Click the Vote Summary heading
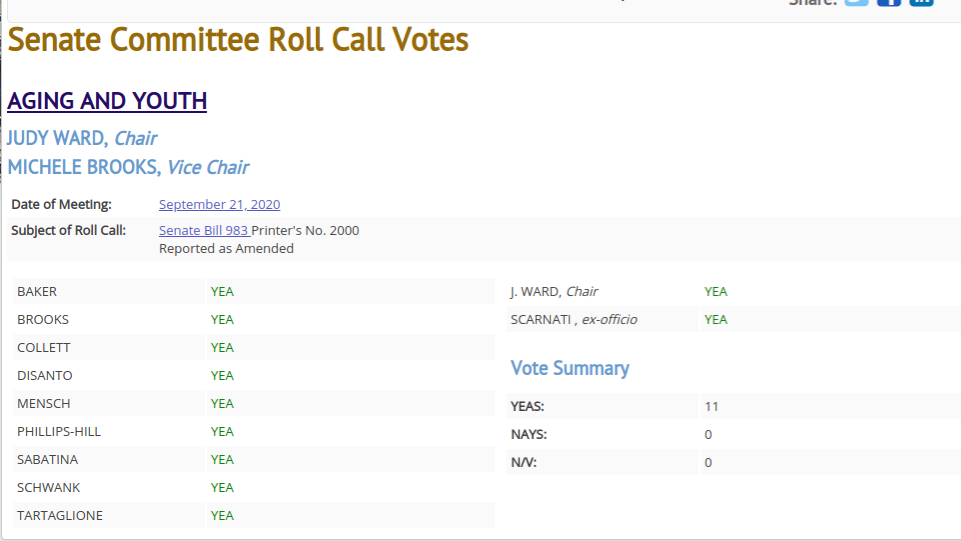 pyautogui.click(x=570, y=368)
